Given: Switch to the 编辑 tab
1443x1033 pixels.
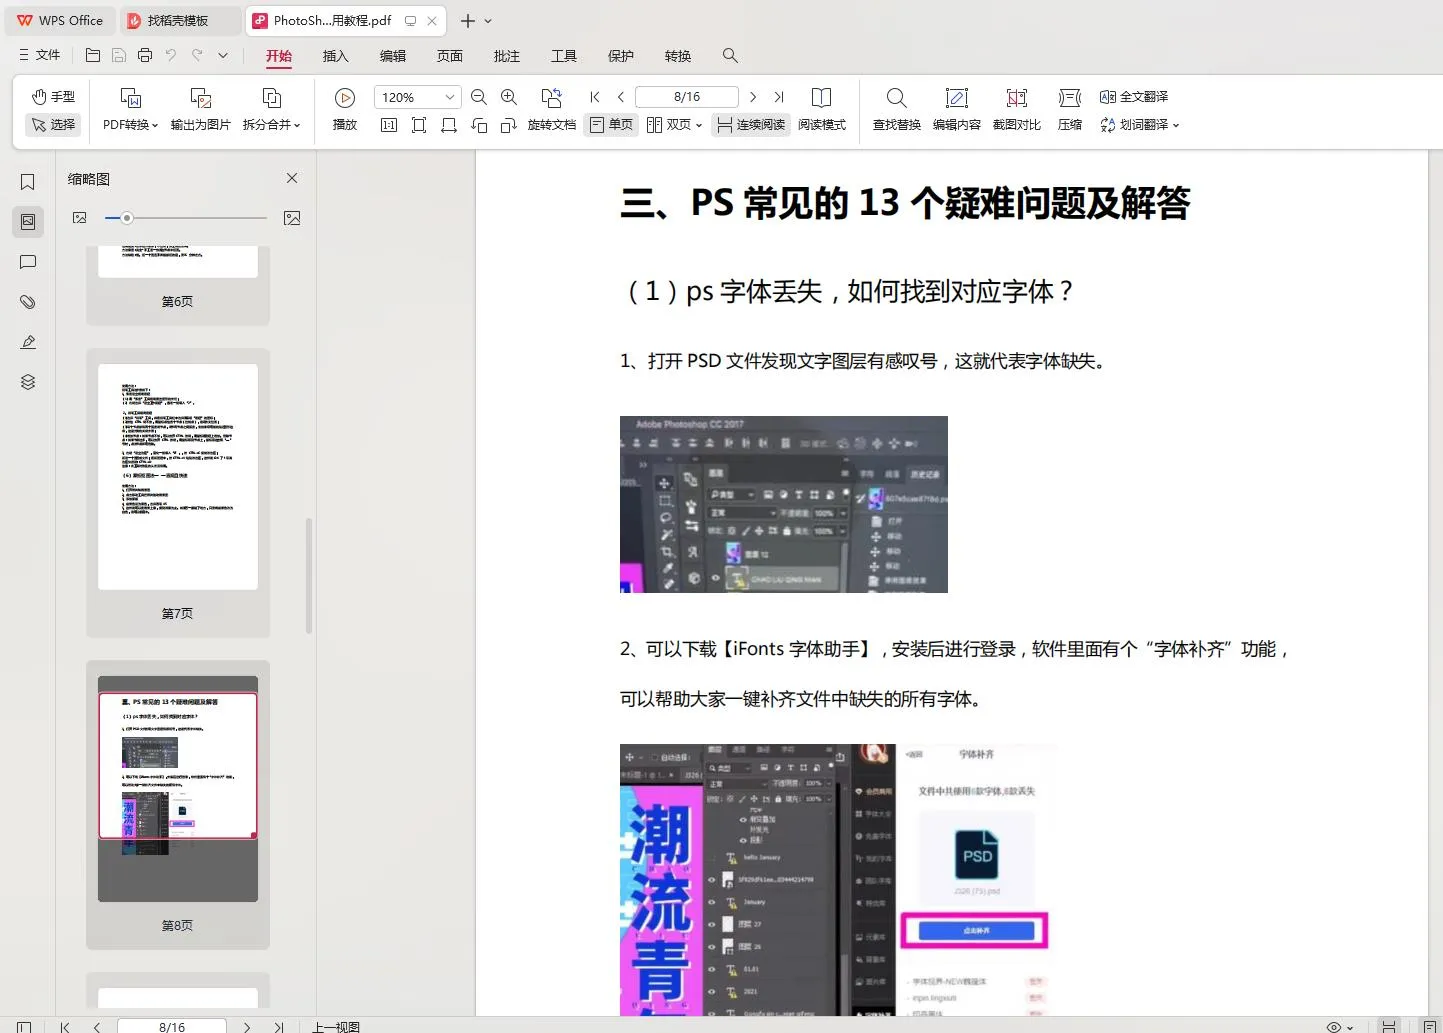Looking at the screenshot, I should (393, 56).
